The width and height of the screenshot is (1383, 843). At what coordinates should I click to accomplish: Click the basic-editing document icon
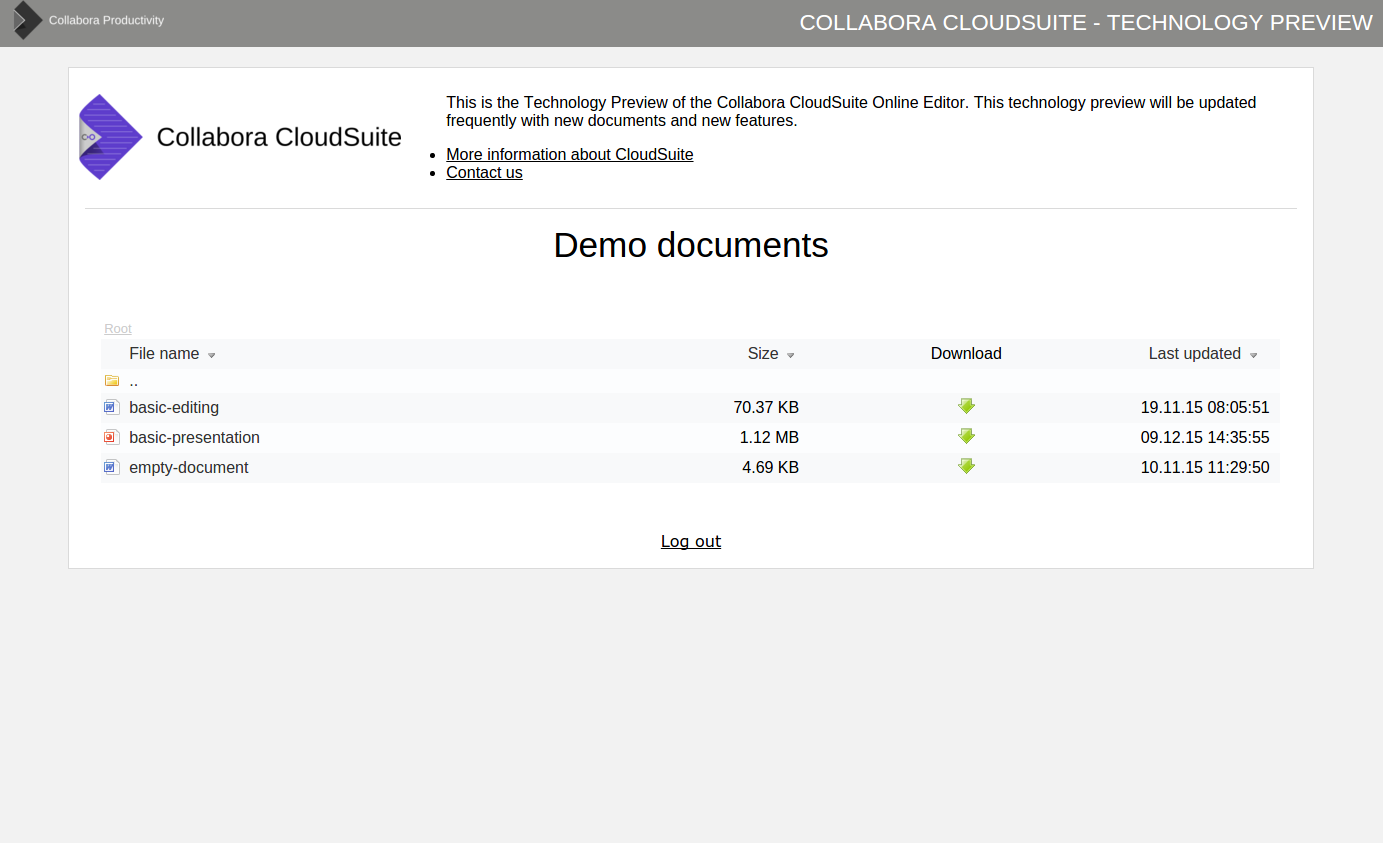(x=112, y=407)
